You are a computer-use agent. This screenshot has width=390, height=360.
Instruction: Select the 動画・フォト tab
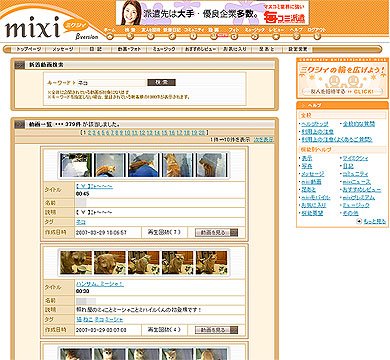[129, 49]
